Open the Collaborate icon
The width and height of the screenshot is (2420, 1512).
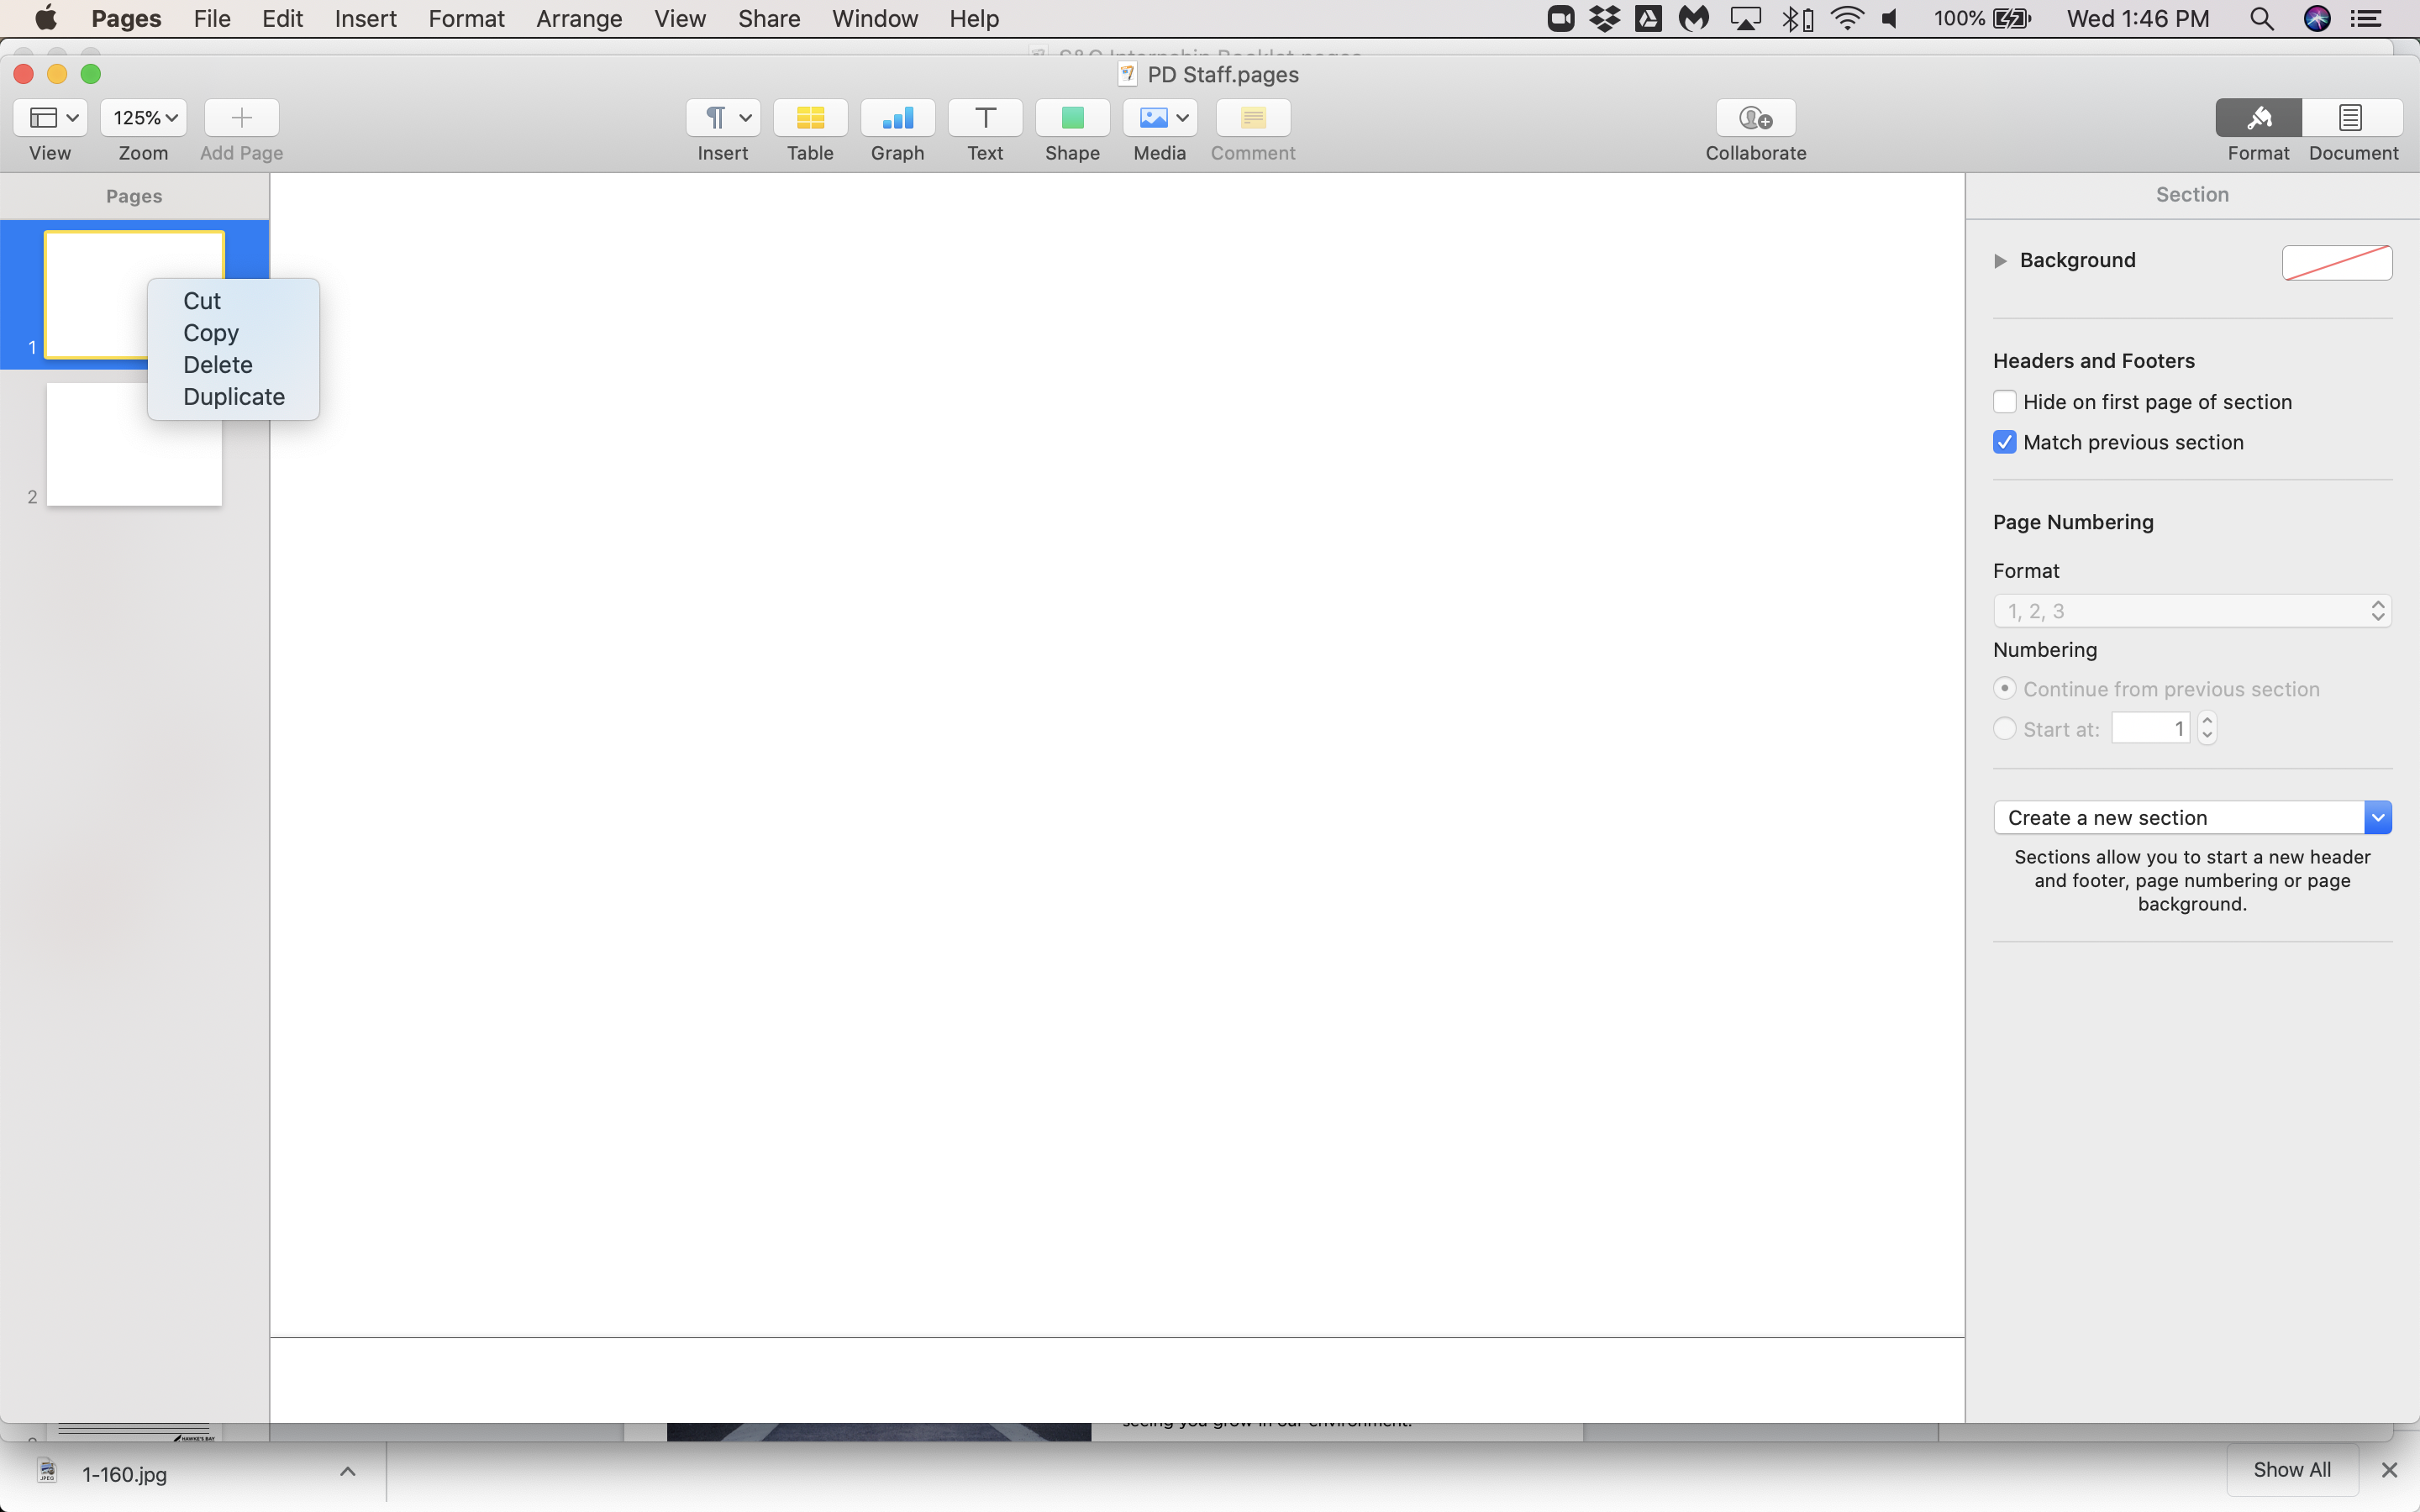coord(1755,118)
